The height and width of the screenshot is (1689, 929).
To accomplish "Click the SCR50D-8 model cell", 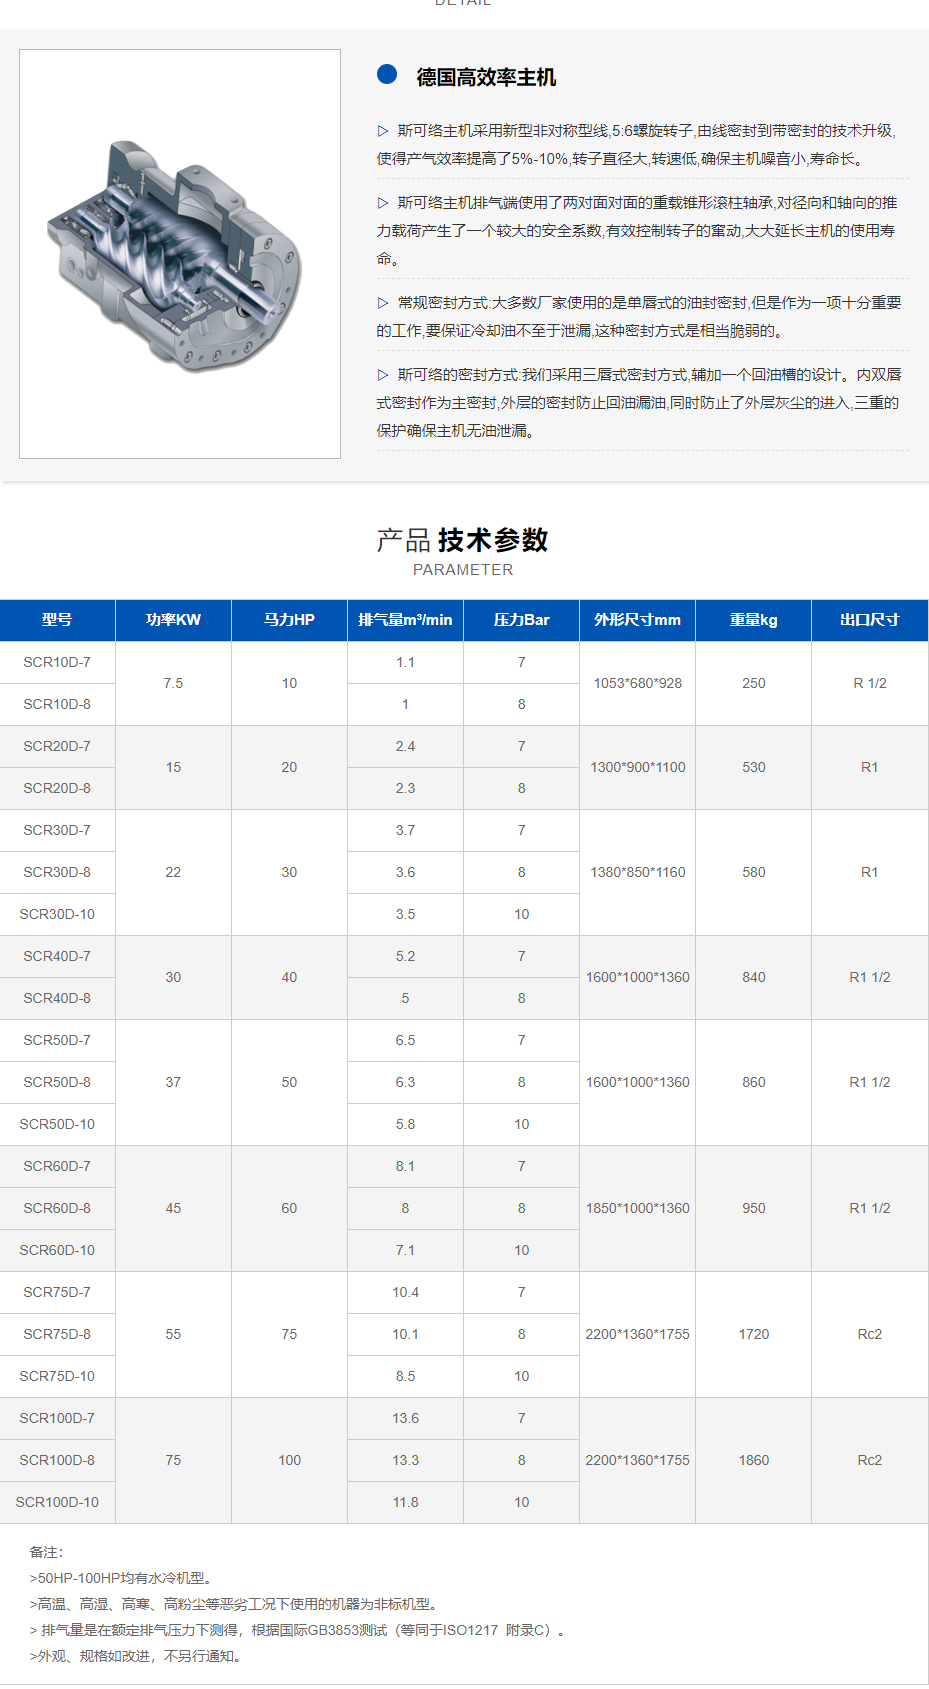I will coord(57,1082).
